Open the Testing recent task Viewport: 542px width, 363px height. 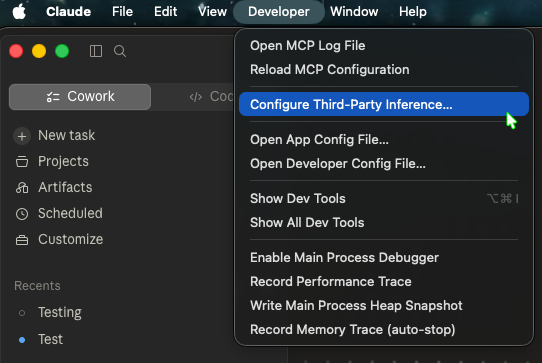(59, 313)
